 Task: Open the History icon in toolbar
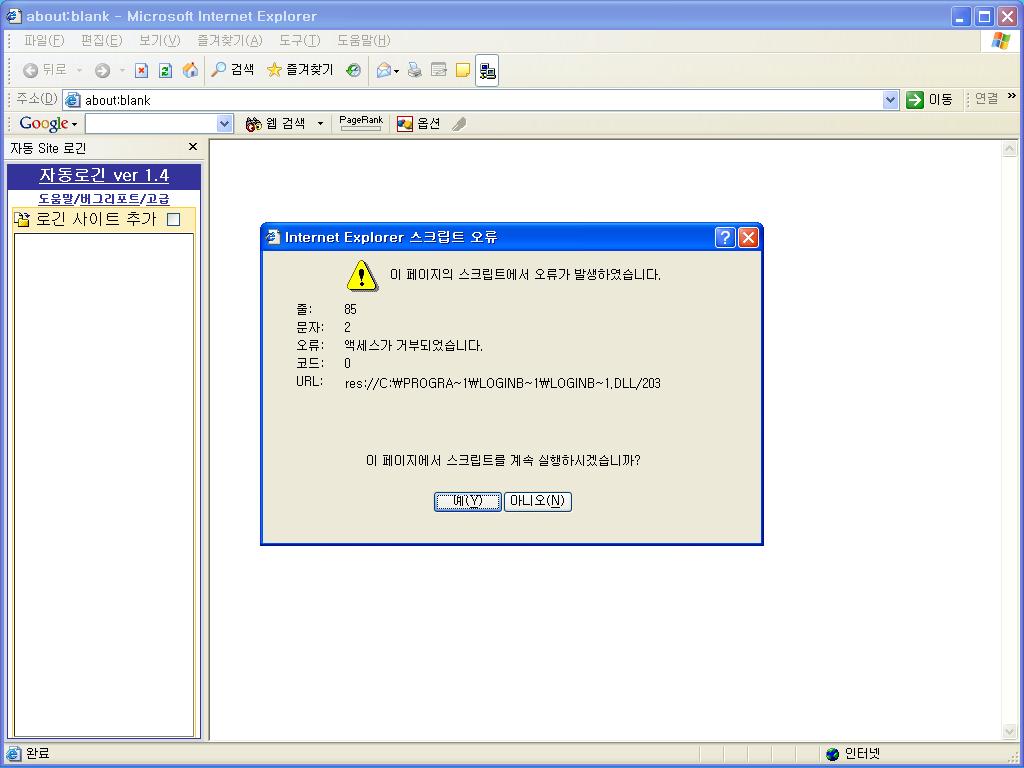pos(353,70)
